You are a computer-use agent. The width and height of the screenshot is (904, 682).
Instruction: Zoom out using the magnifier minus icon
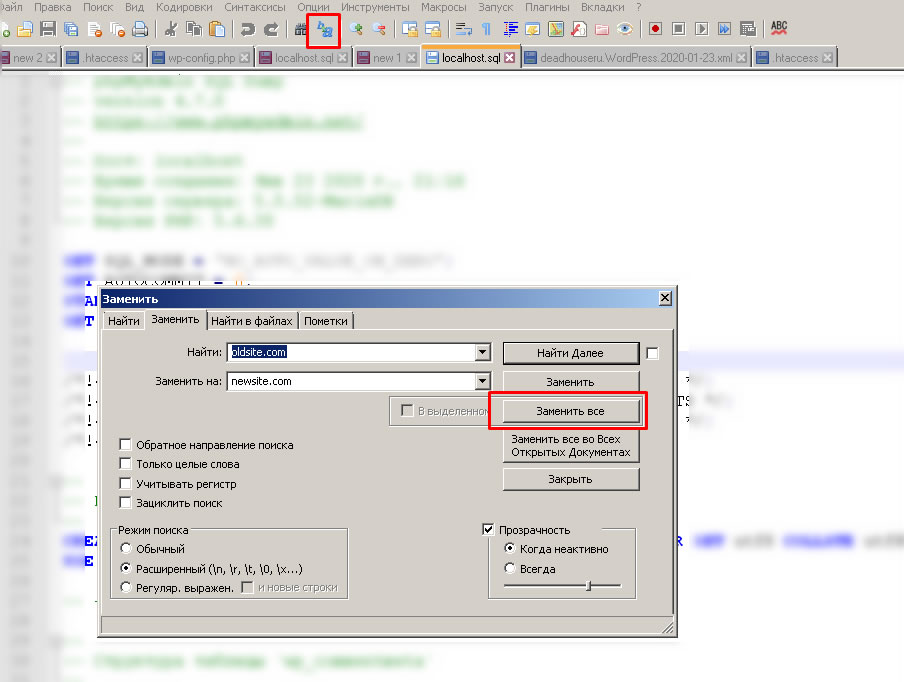point(379,29)
